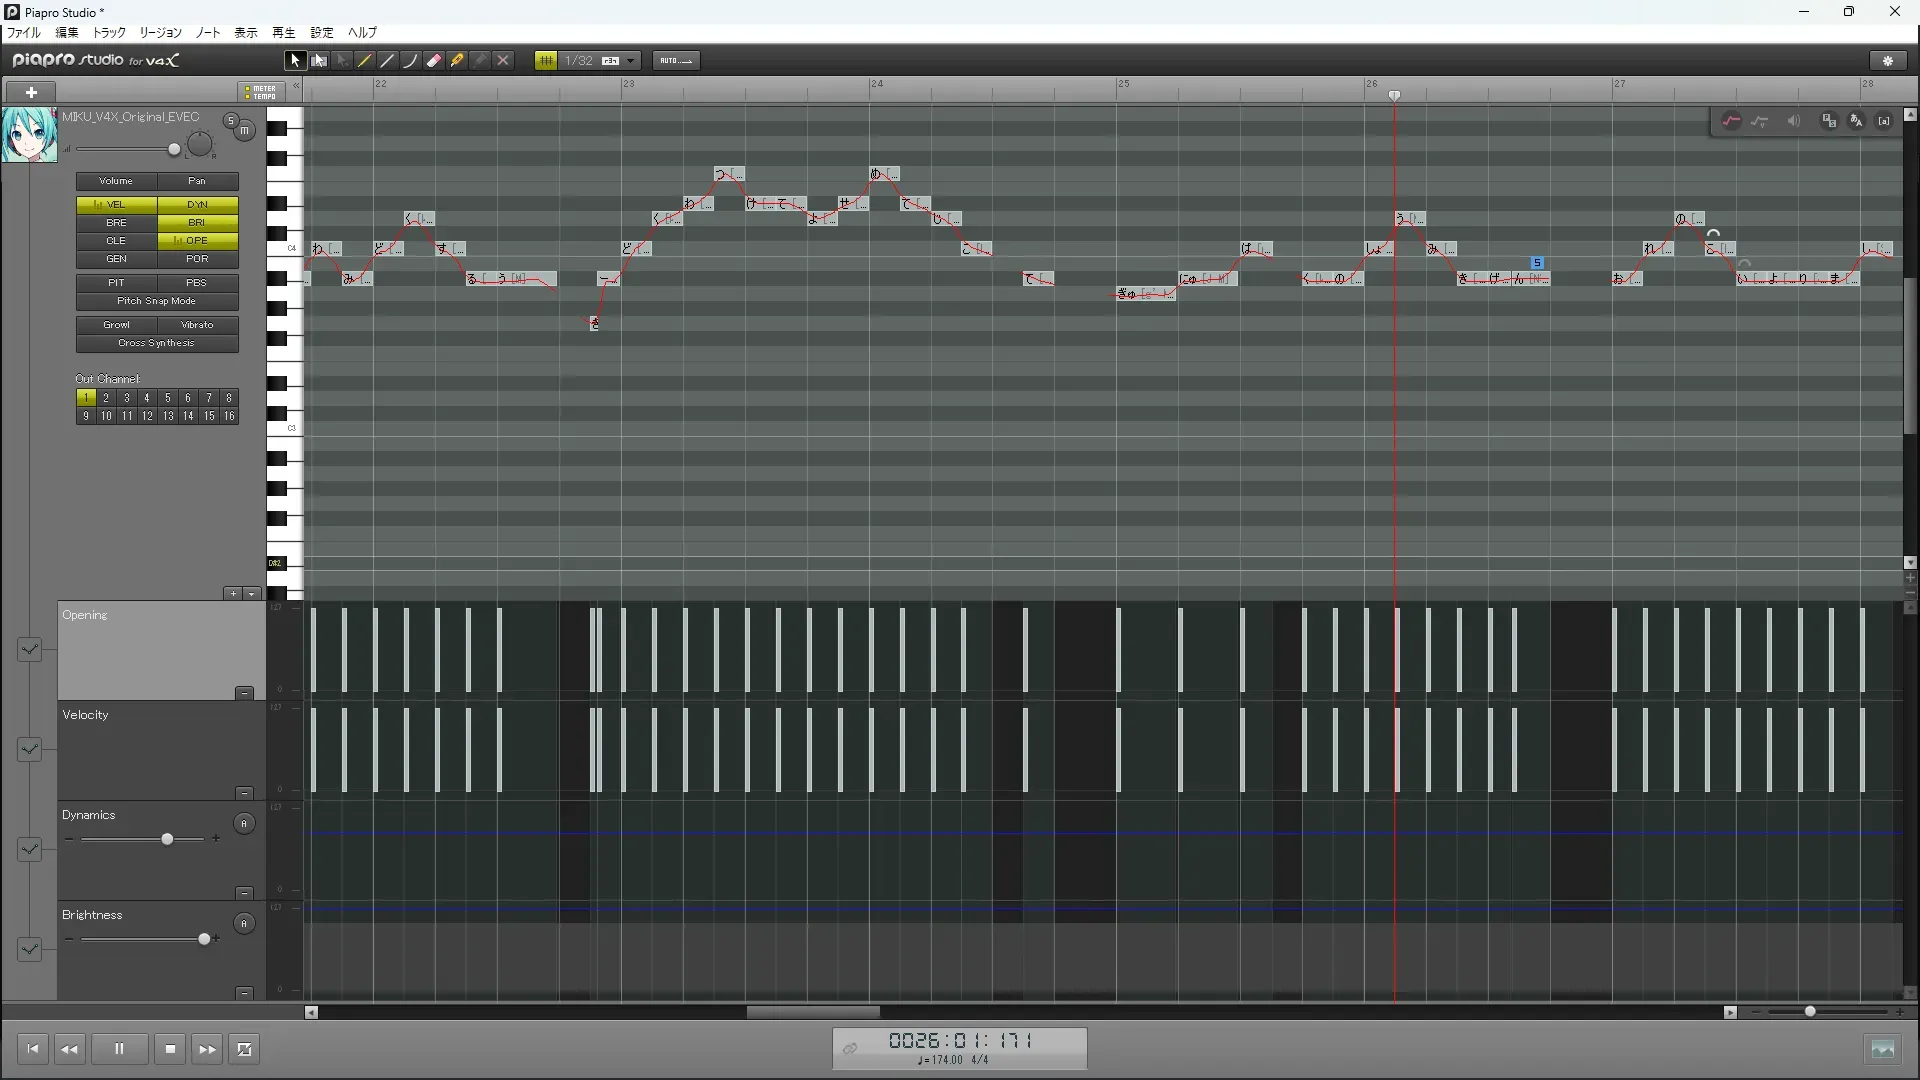The height and width of the screenshot is (1080, 1920).
Task: Open the トラック menu
Action: 109,33
